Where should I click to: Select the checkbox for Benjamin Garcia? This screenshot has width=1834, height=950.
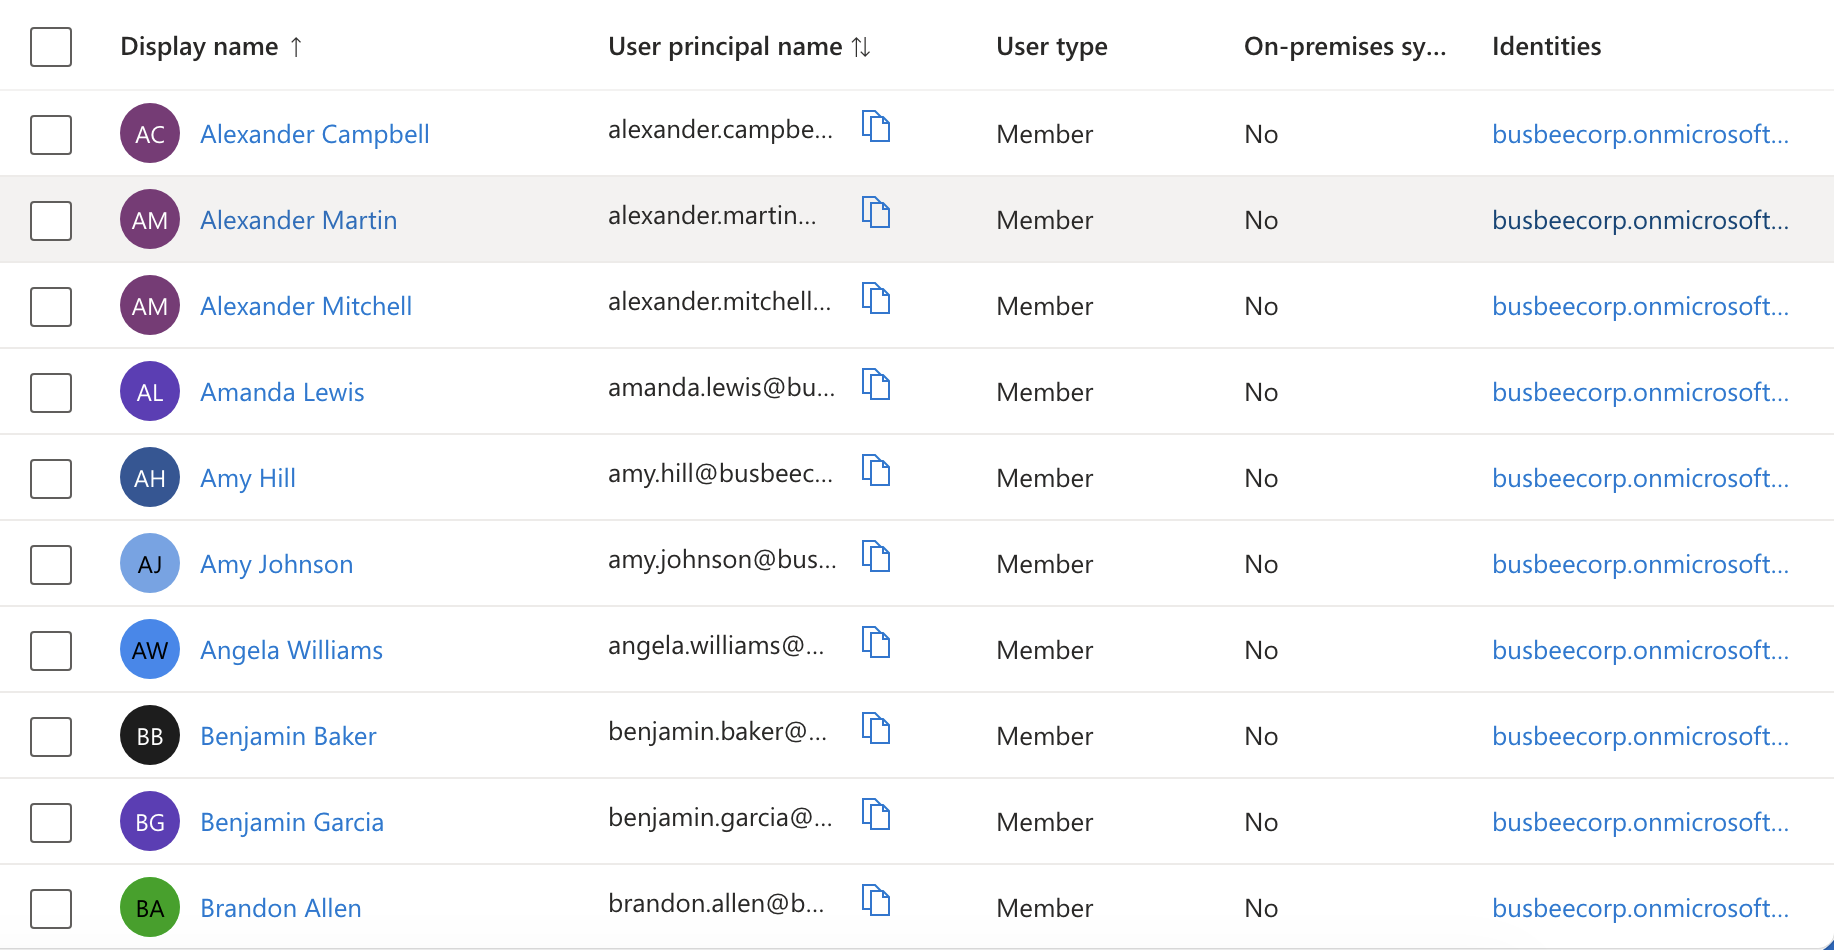click(x=50, y=822)
